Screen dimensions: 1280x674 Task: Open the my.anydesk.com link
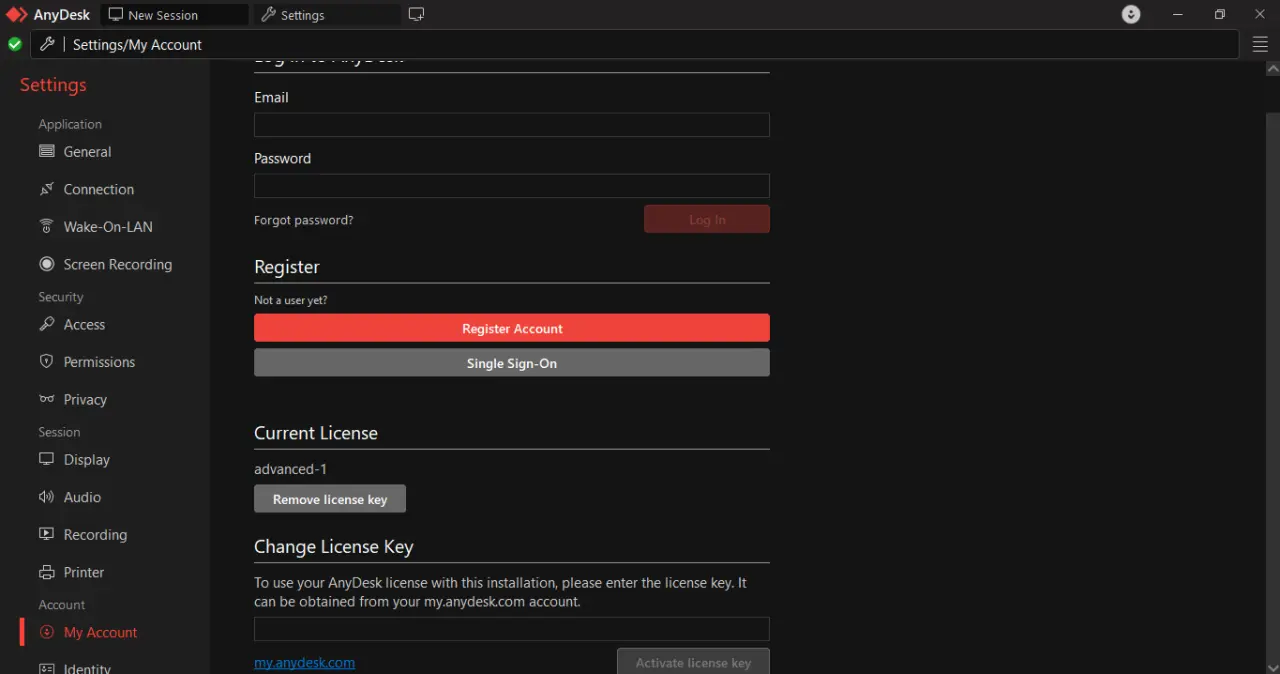tap(304, 662)
